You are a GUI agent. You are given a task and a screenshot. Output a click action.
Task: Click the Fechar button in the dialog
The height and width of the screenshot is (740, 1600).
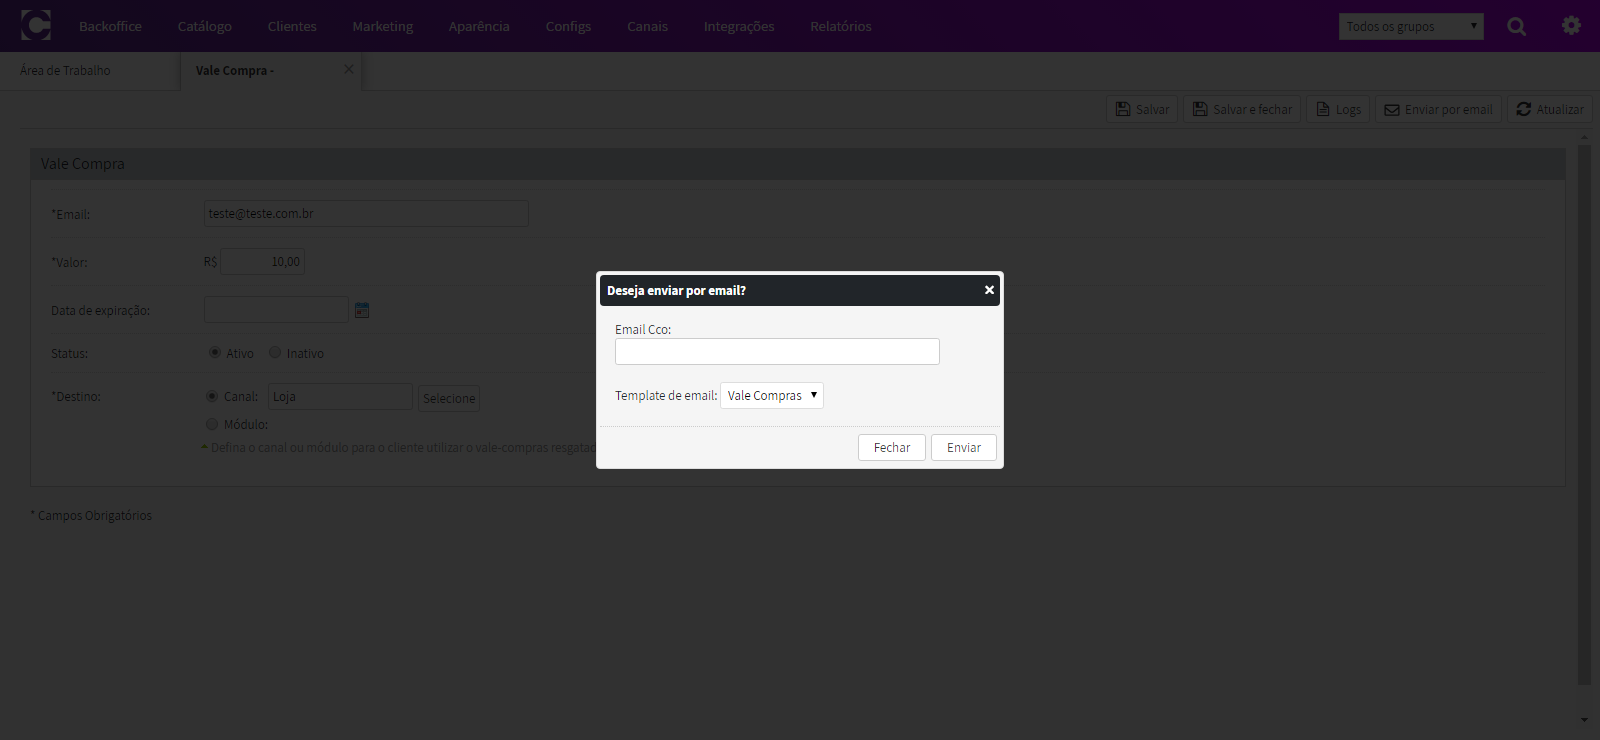892,448
